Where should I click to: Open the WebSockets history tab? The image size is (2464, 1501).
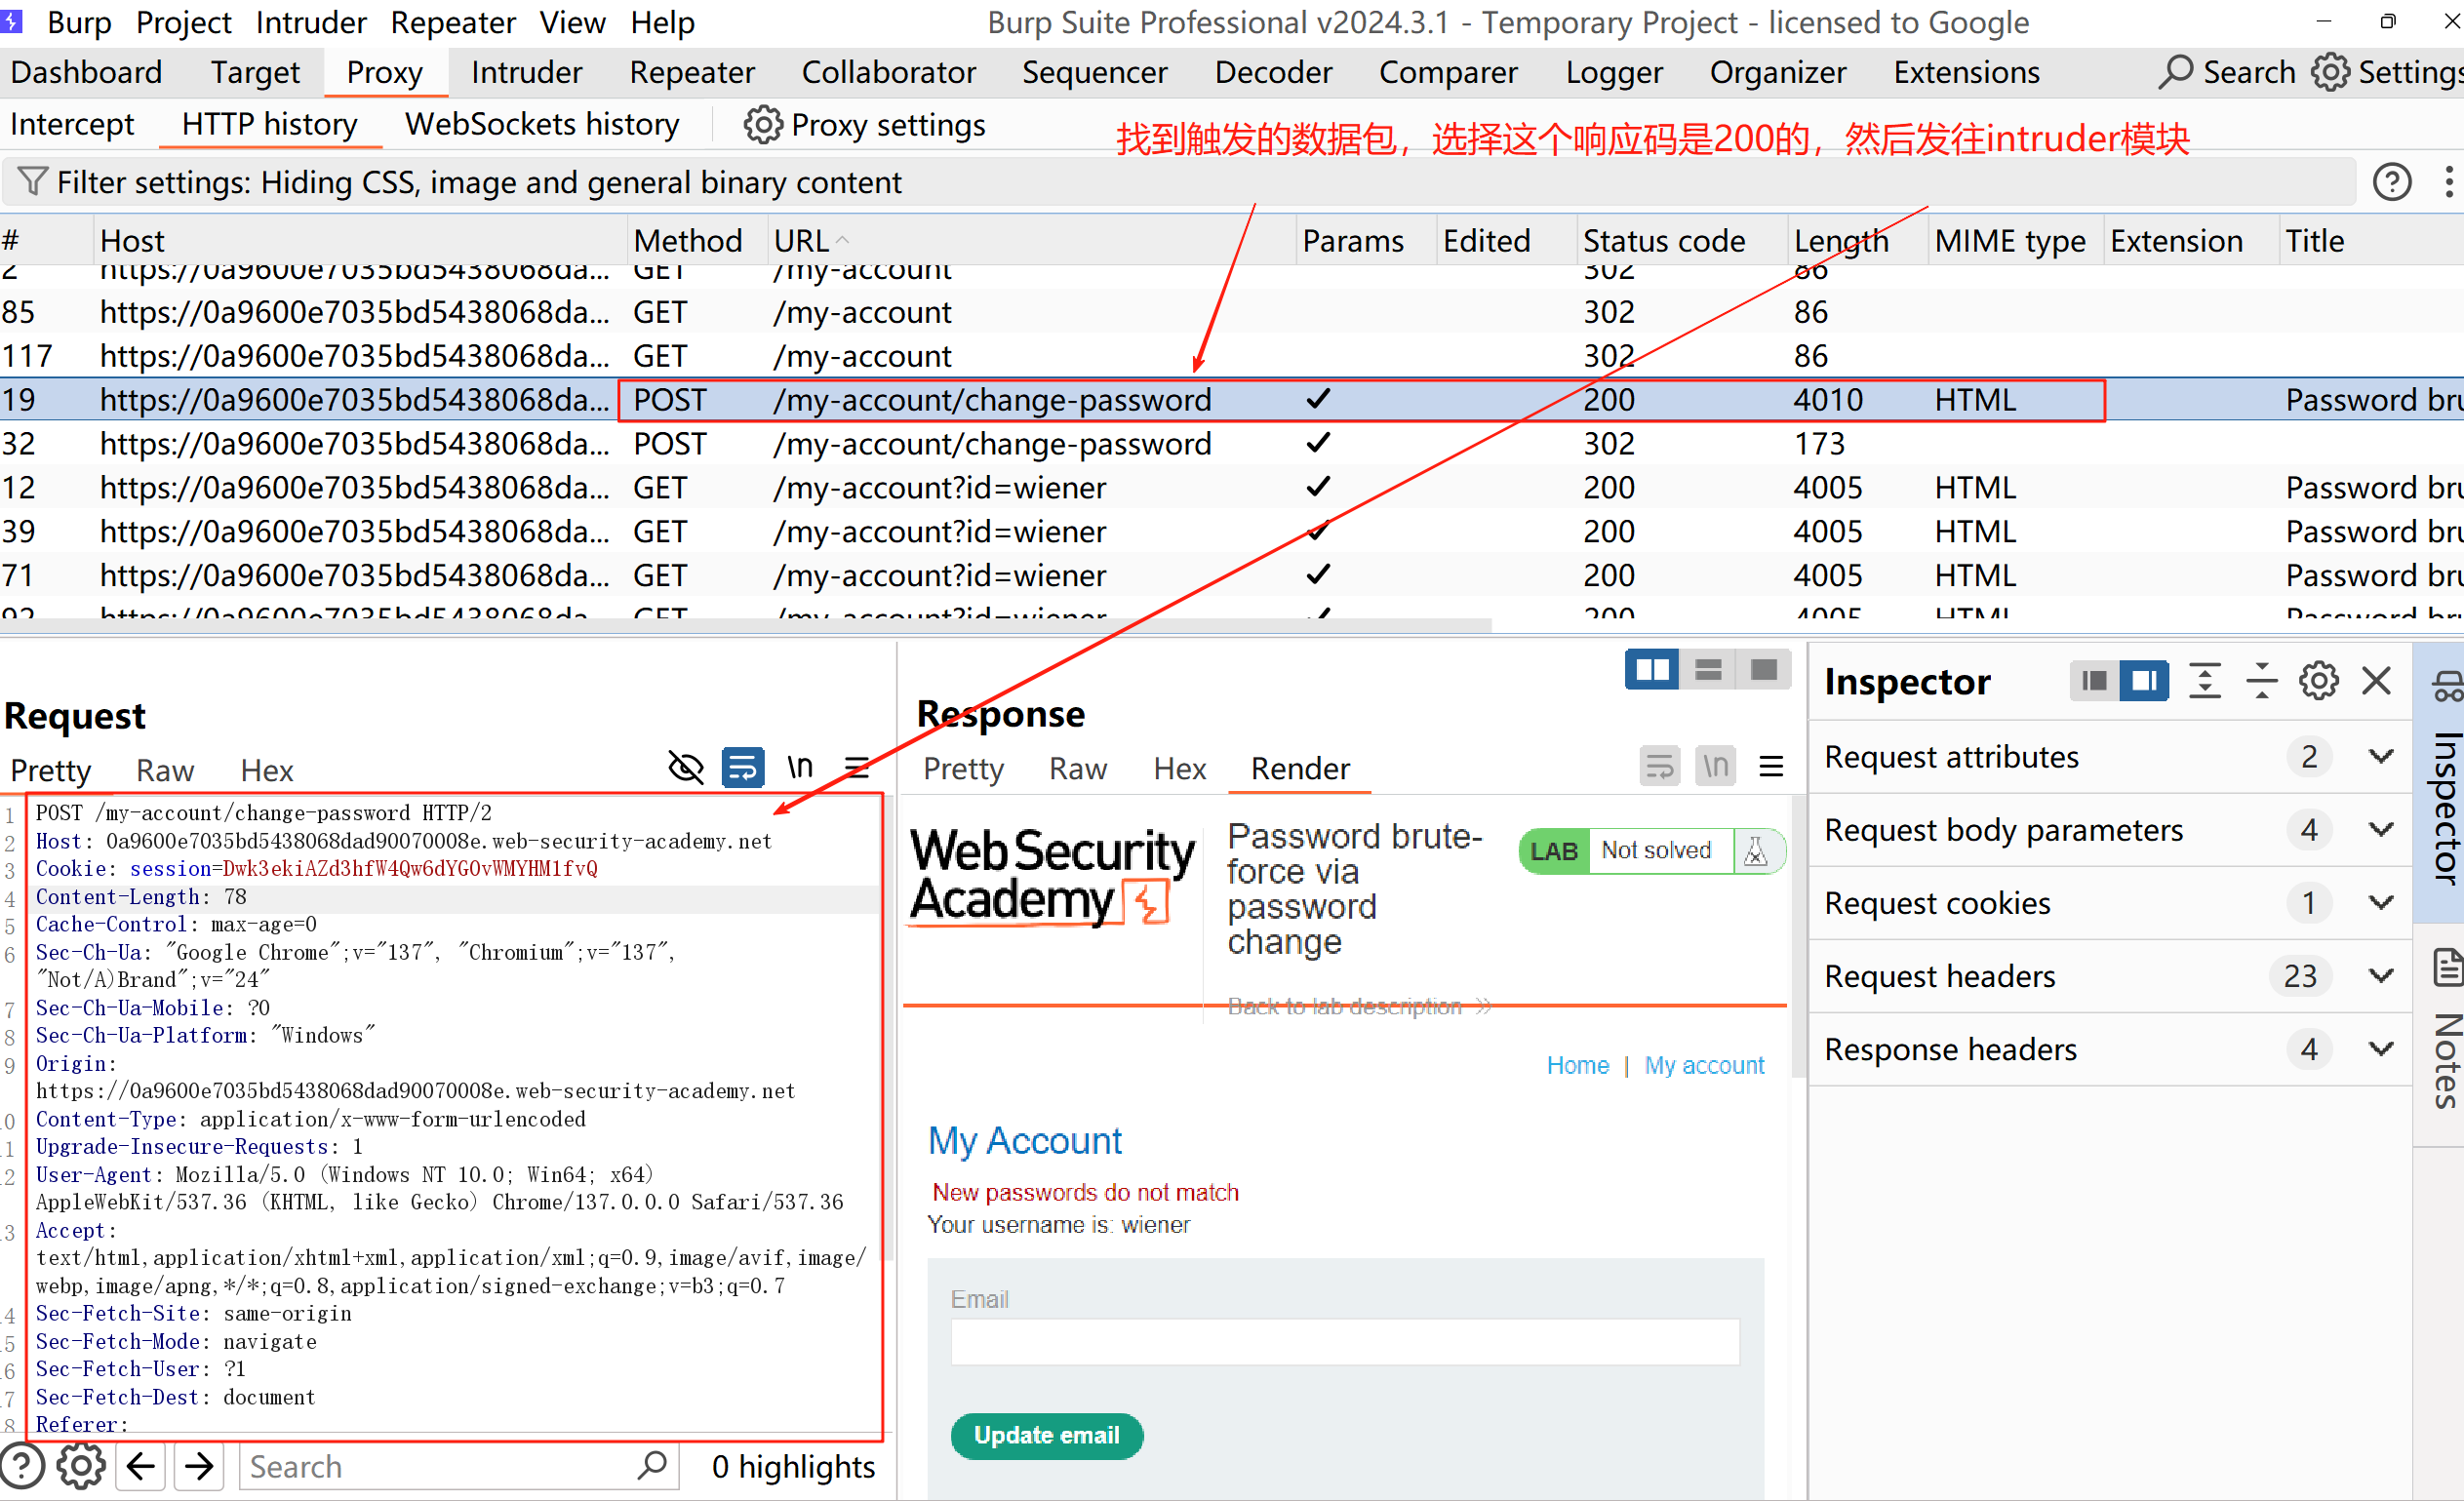(x=541, y=125)
